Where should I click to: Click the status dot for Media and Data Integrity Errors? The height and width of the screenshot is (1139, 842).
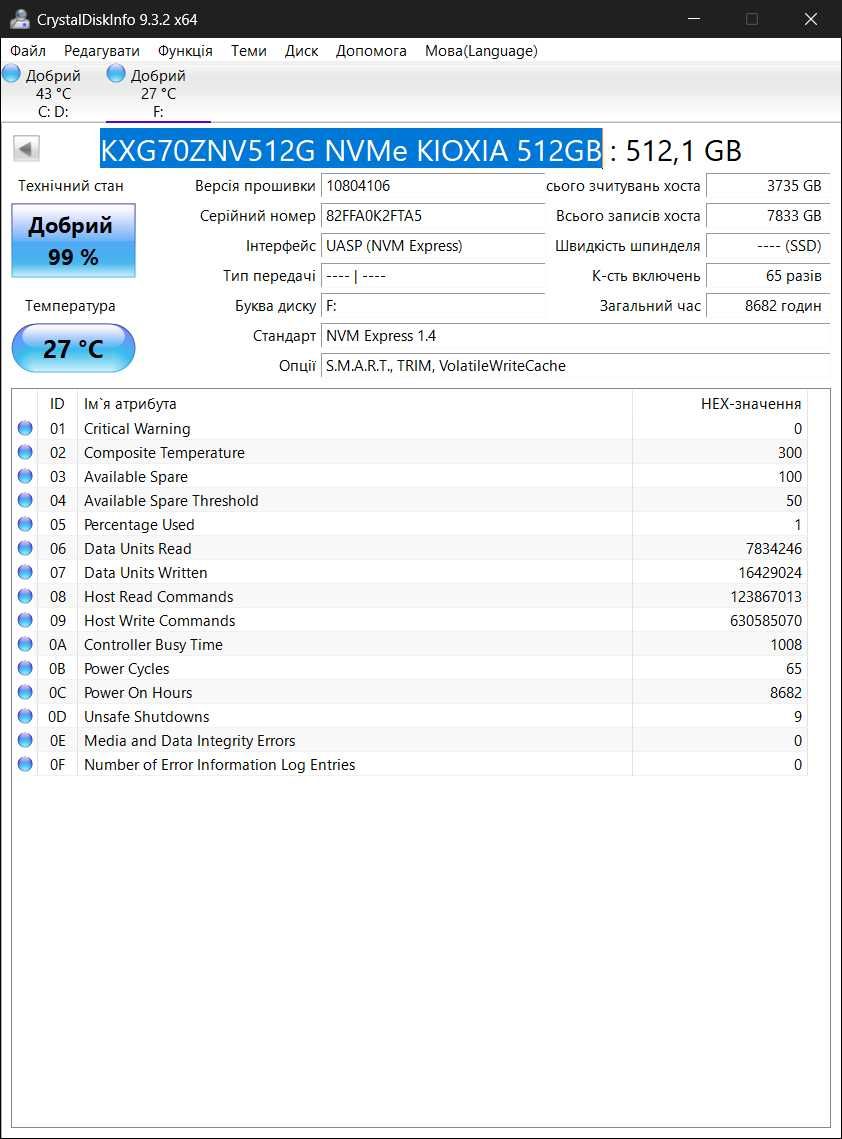[x=25, y=739]
